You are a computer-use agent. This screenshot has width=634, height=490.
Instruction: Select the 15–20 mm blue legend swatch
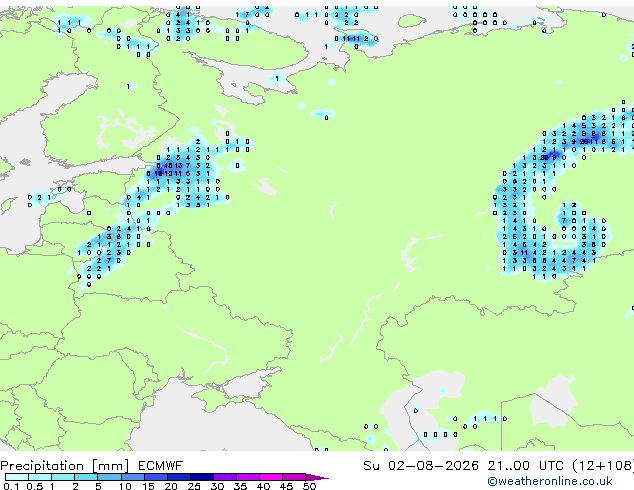156,477
